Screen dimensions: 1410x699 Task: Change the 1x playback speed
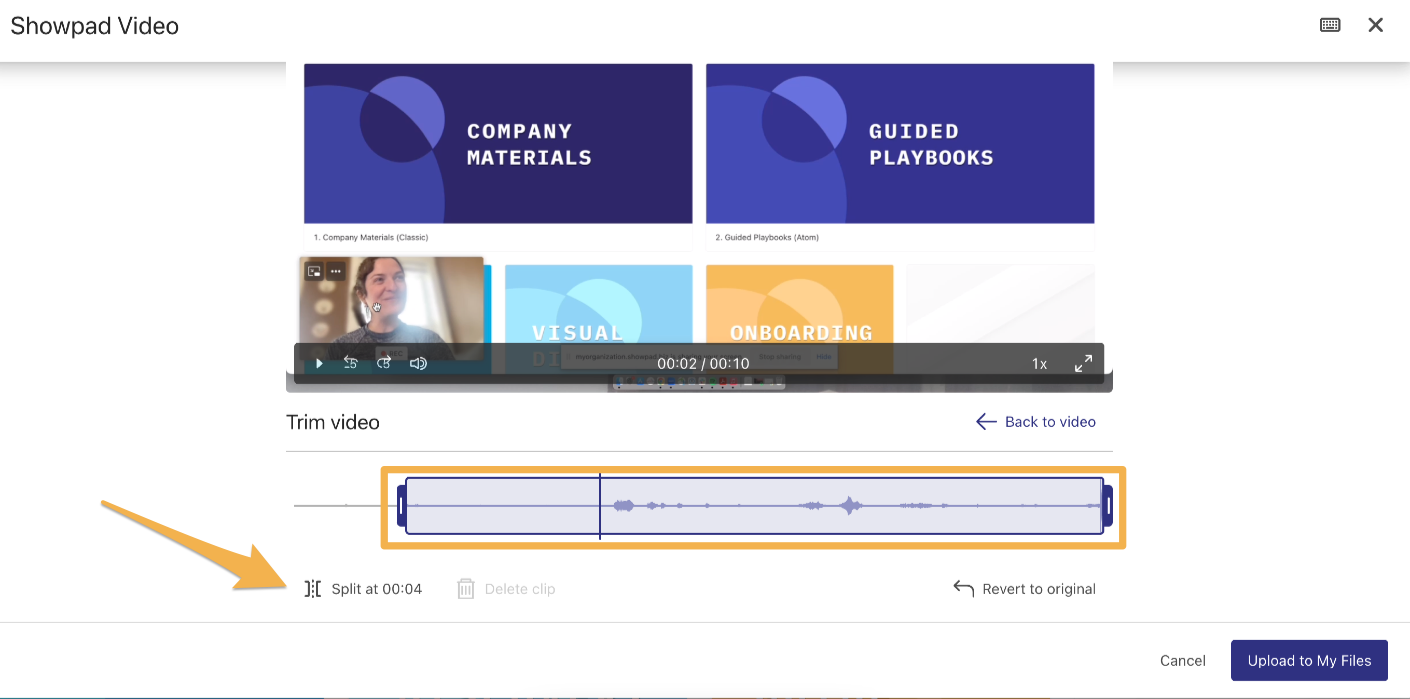[1040, 364]
